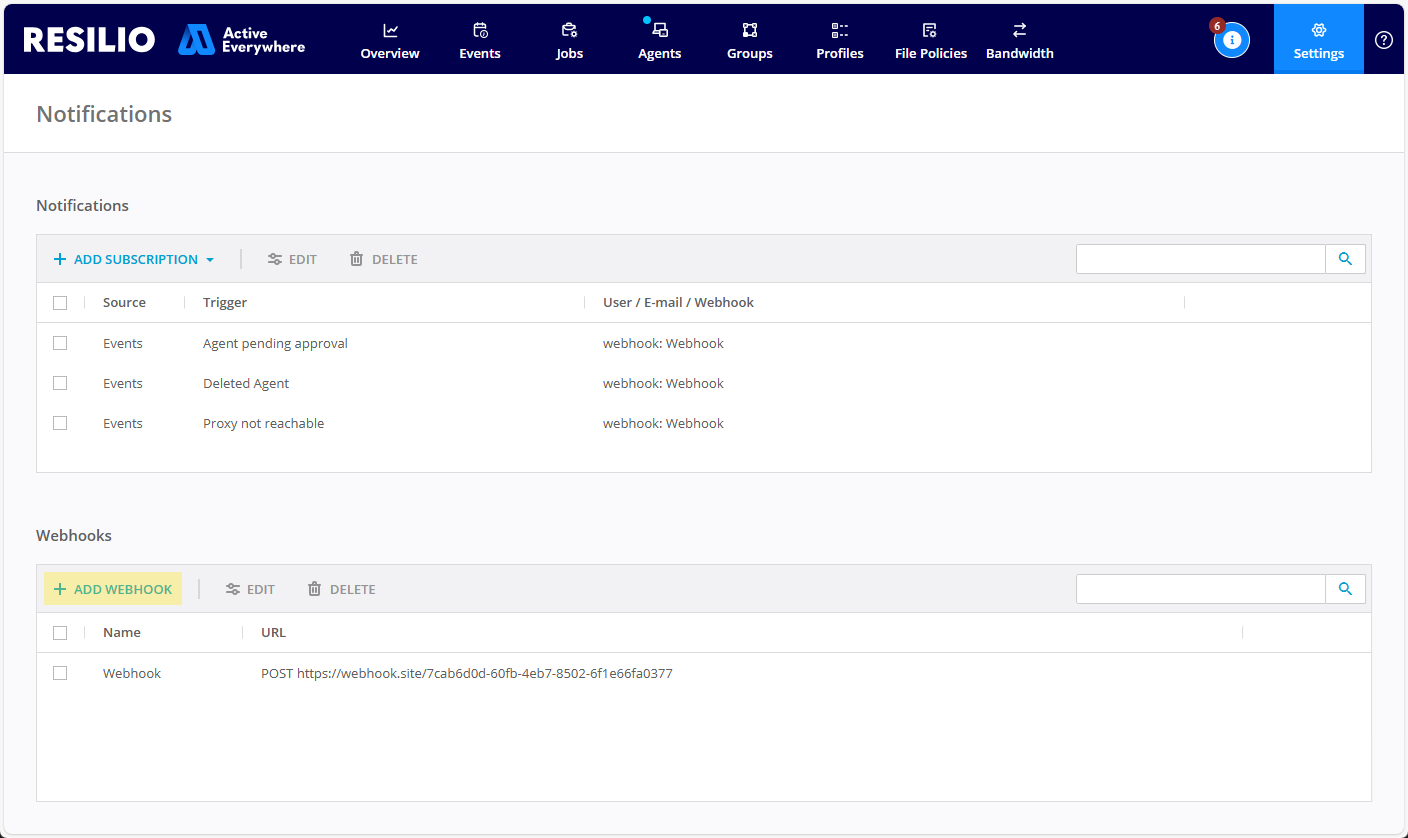Select the Profiles icon
The height and width of the screenshot is (838, 1408).
839,31
